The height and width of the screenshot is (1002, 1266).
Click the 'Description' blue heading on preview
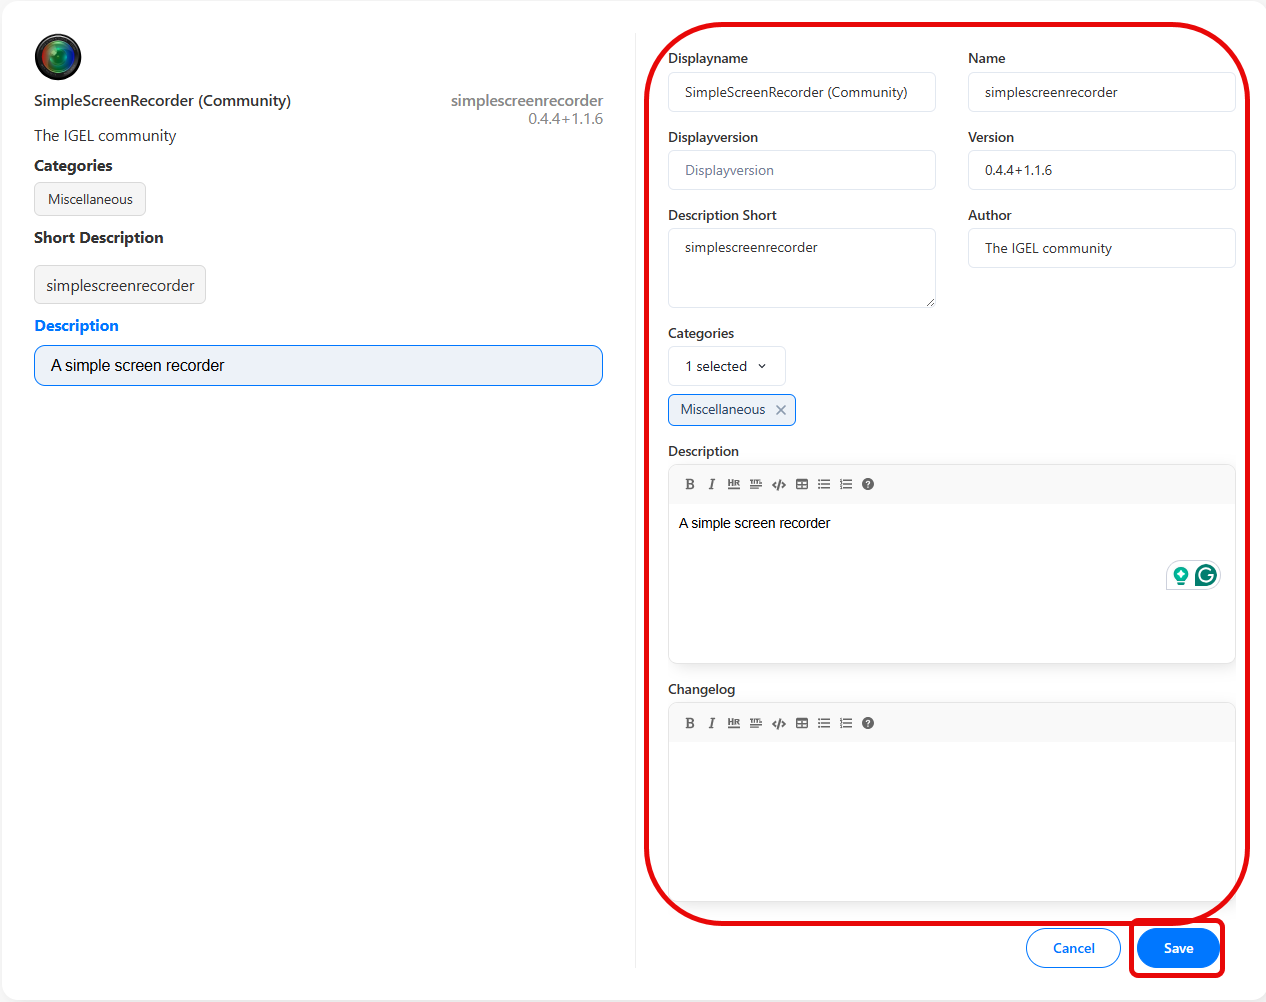pyautogui.click(x=76, y=326)
